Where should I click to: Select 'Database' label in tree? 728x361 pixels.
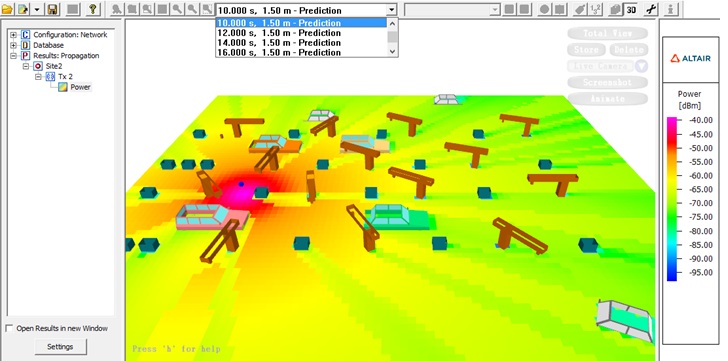[48, 45]
